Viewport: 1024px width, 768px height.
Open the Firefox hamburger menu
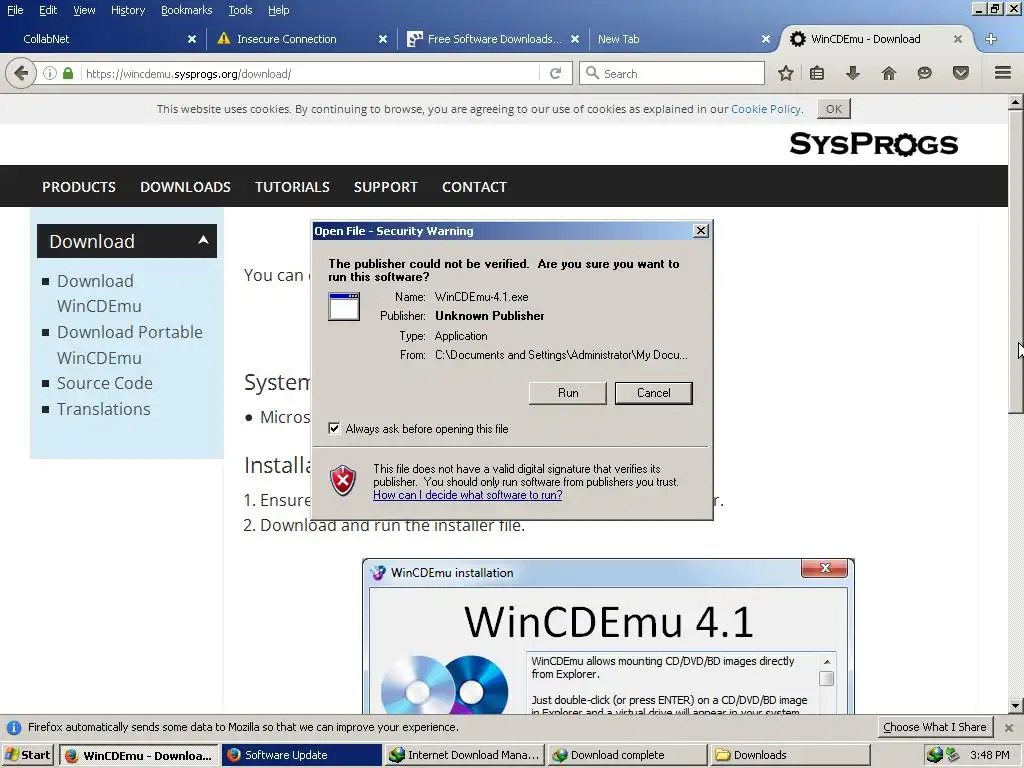(1002, 73)
